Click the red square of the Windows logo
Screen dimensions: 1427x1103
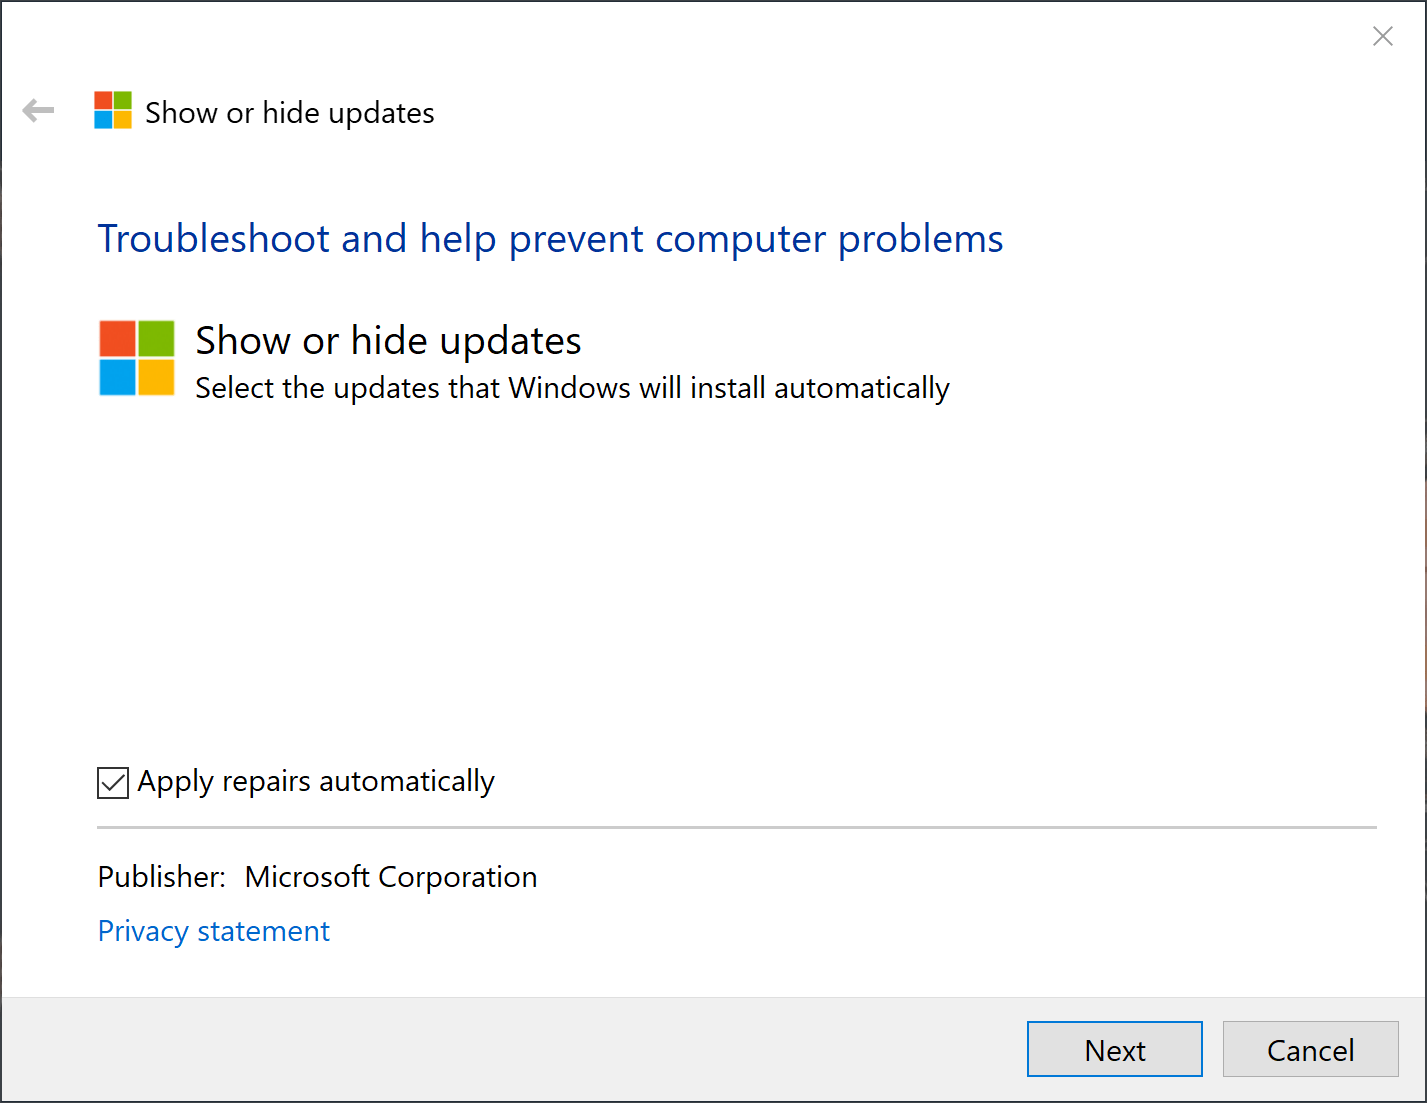(117, 337)
